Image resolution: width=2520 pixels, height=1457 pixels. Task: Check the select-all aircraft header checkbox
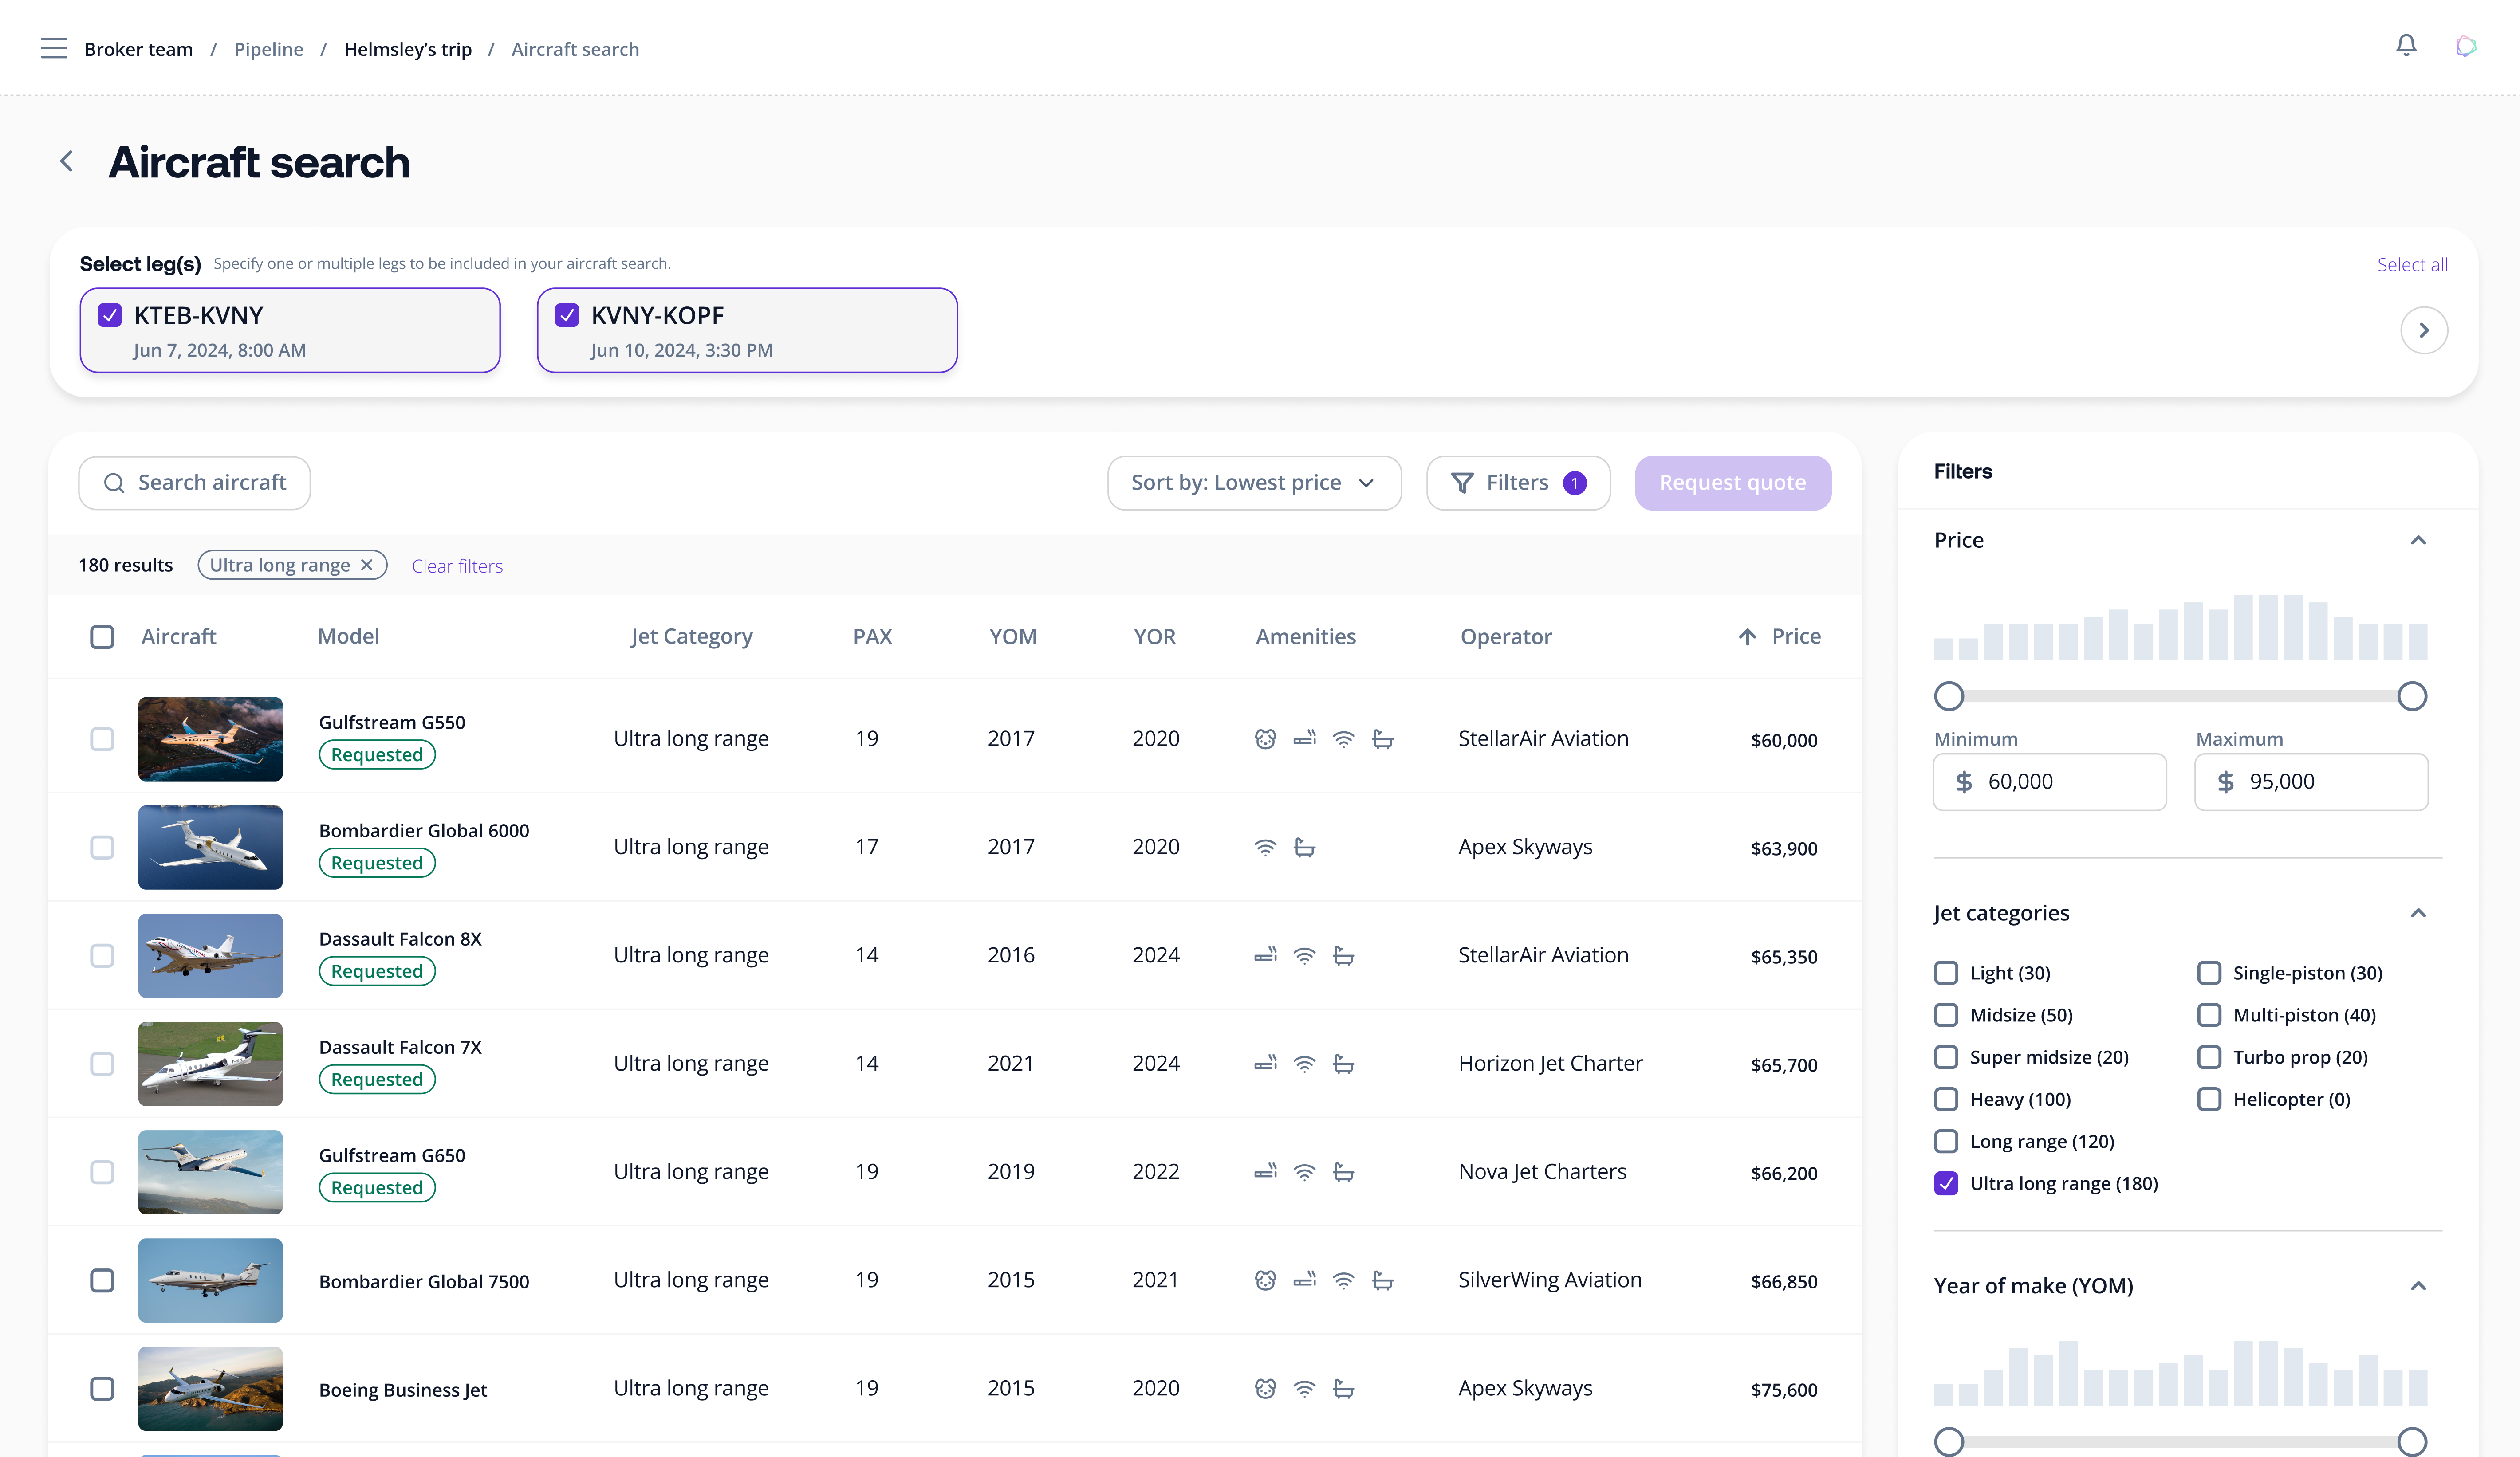tap(102, 637)
